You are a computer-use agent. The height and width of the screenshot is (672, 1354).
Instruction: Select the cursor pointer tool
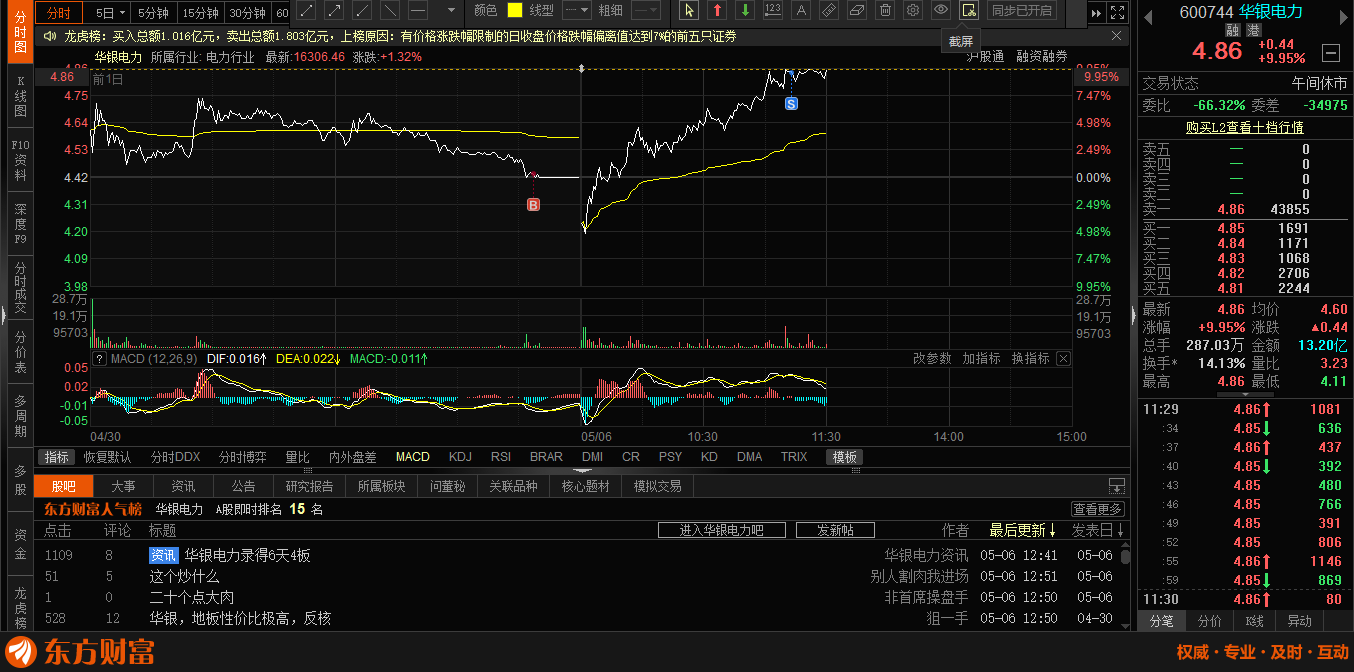[x=689, y=10]
